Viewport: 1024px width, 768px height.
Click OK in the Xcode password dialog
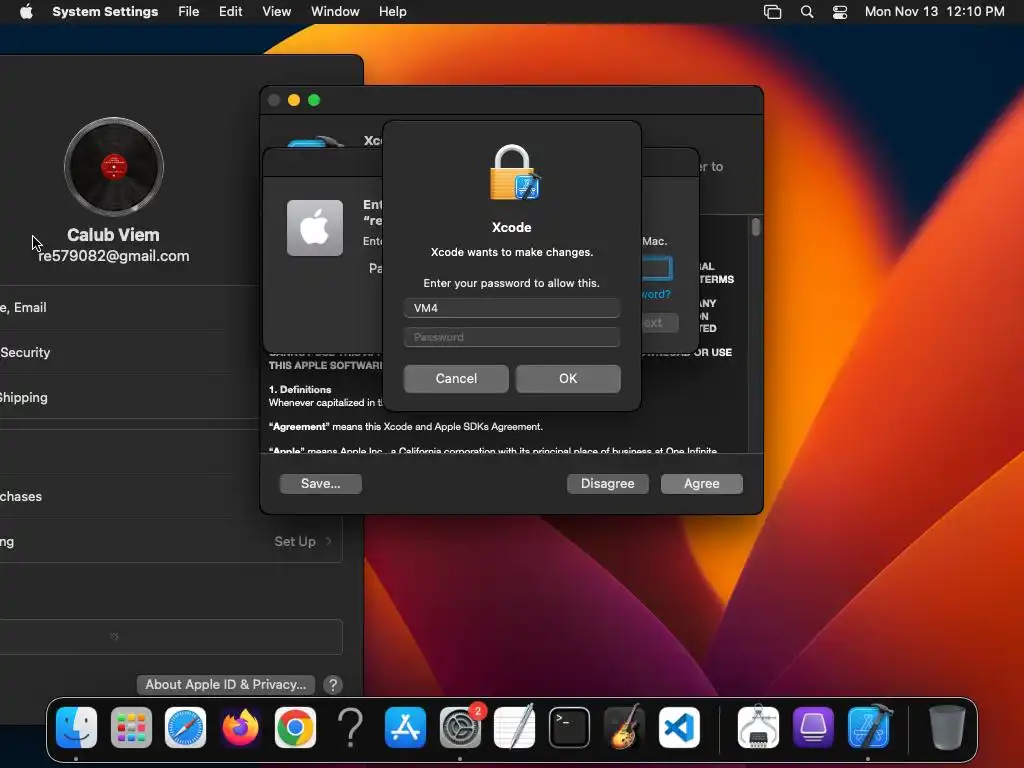click(568, 379)
